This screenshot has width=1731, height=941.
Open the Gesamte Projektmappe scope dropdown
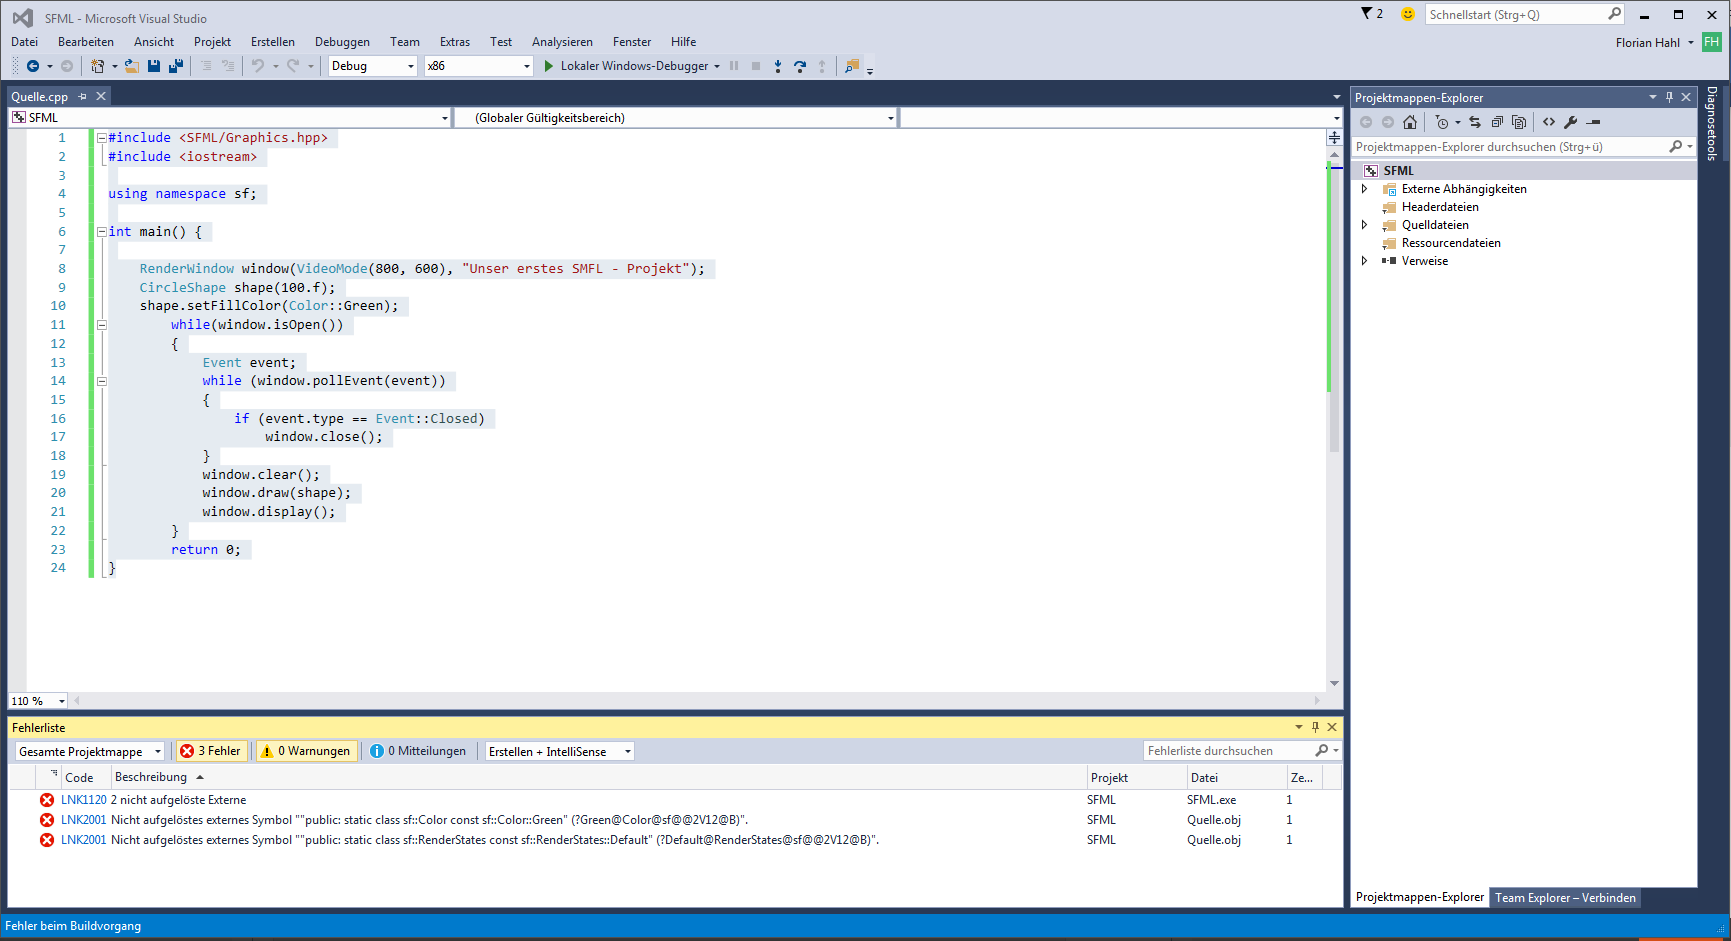pyautogui.click(x=158, y=752)
